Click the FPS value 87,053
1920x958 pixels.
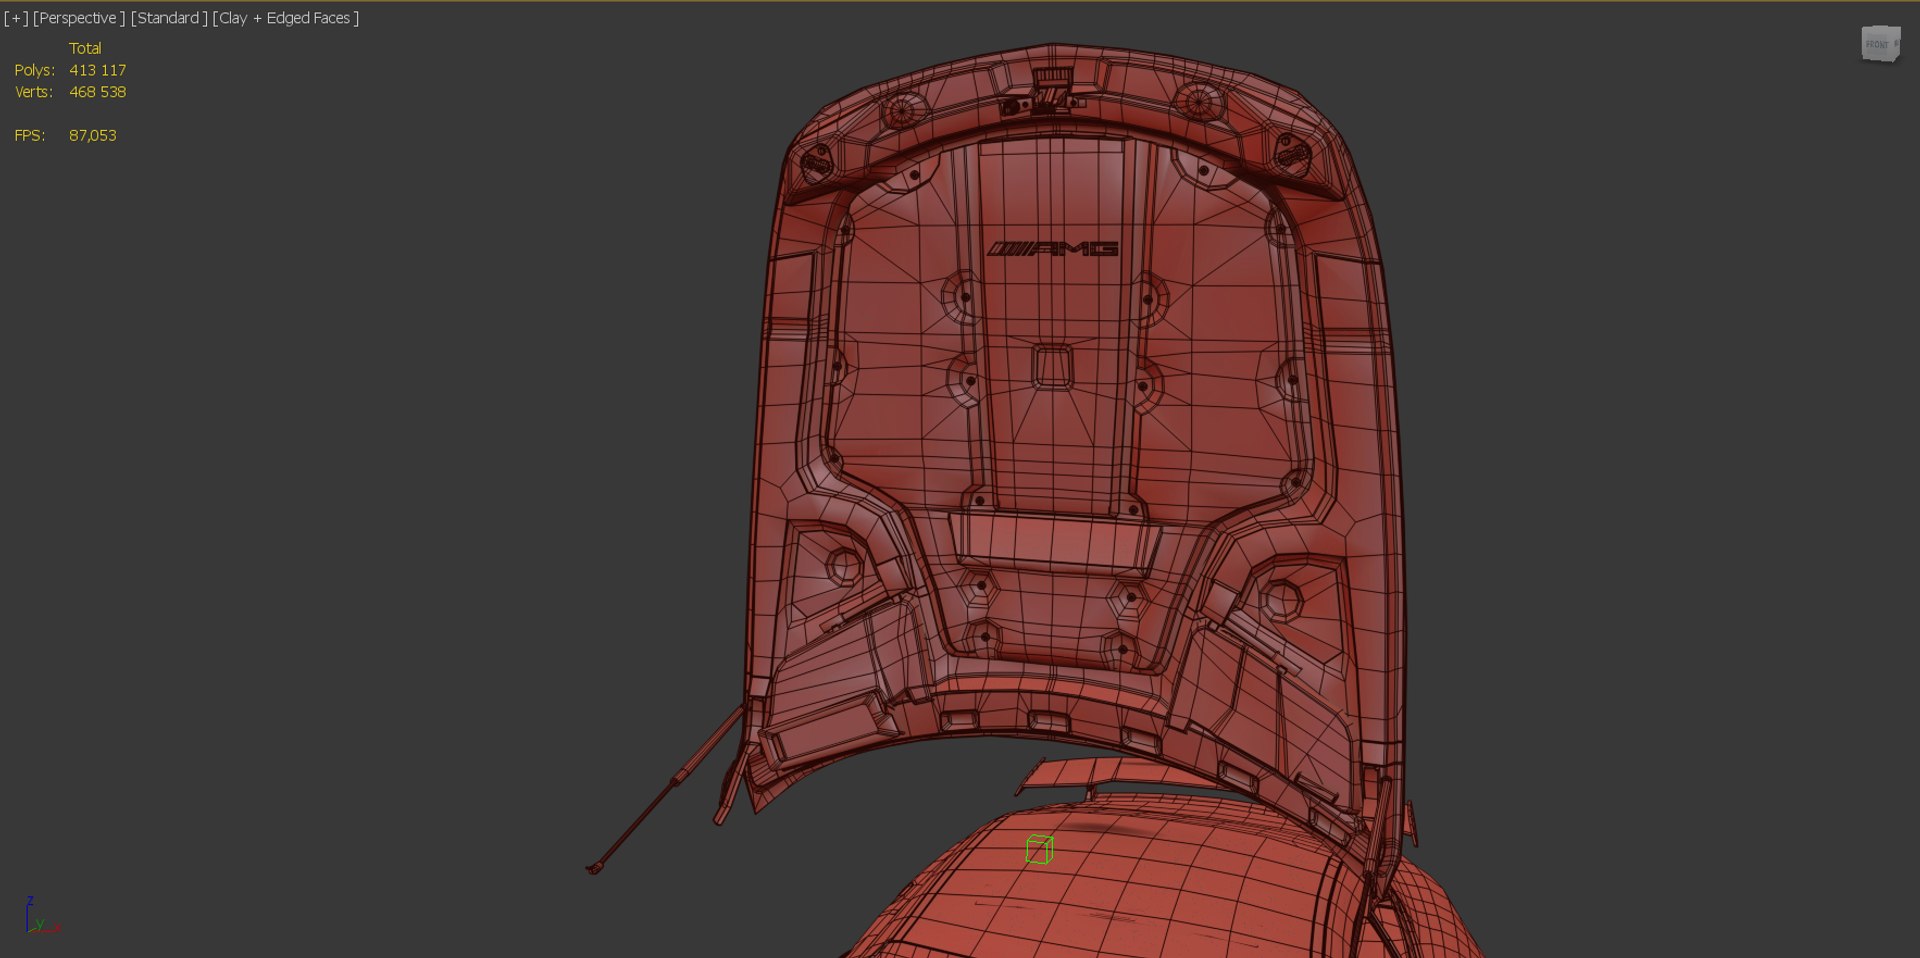pyautogui.click(x=93, y=135)
